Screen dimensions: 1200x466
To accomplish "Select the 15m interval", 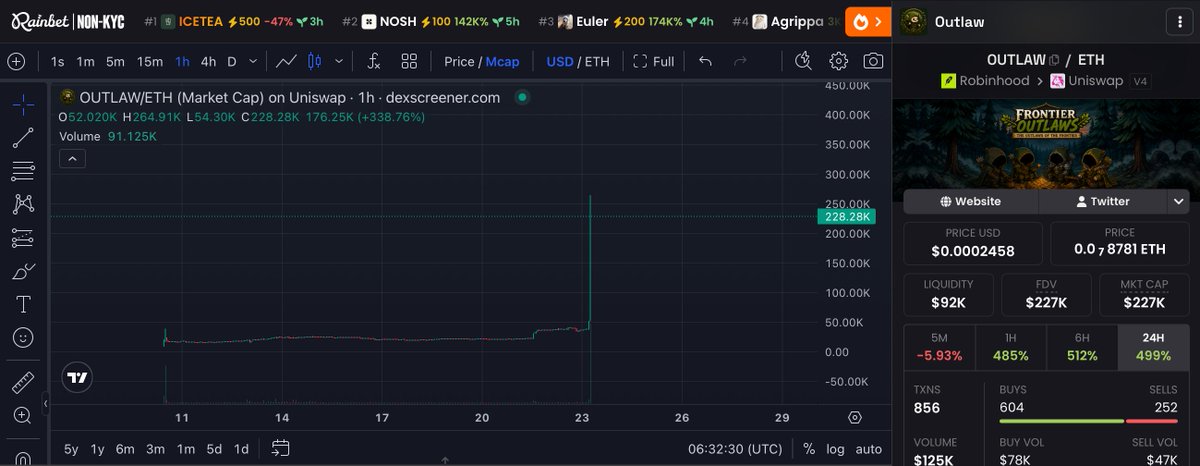I will 150,61.
